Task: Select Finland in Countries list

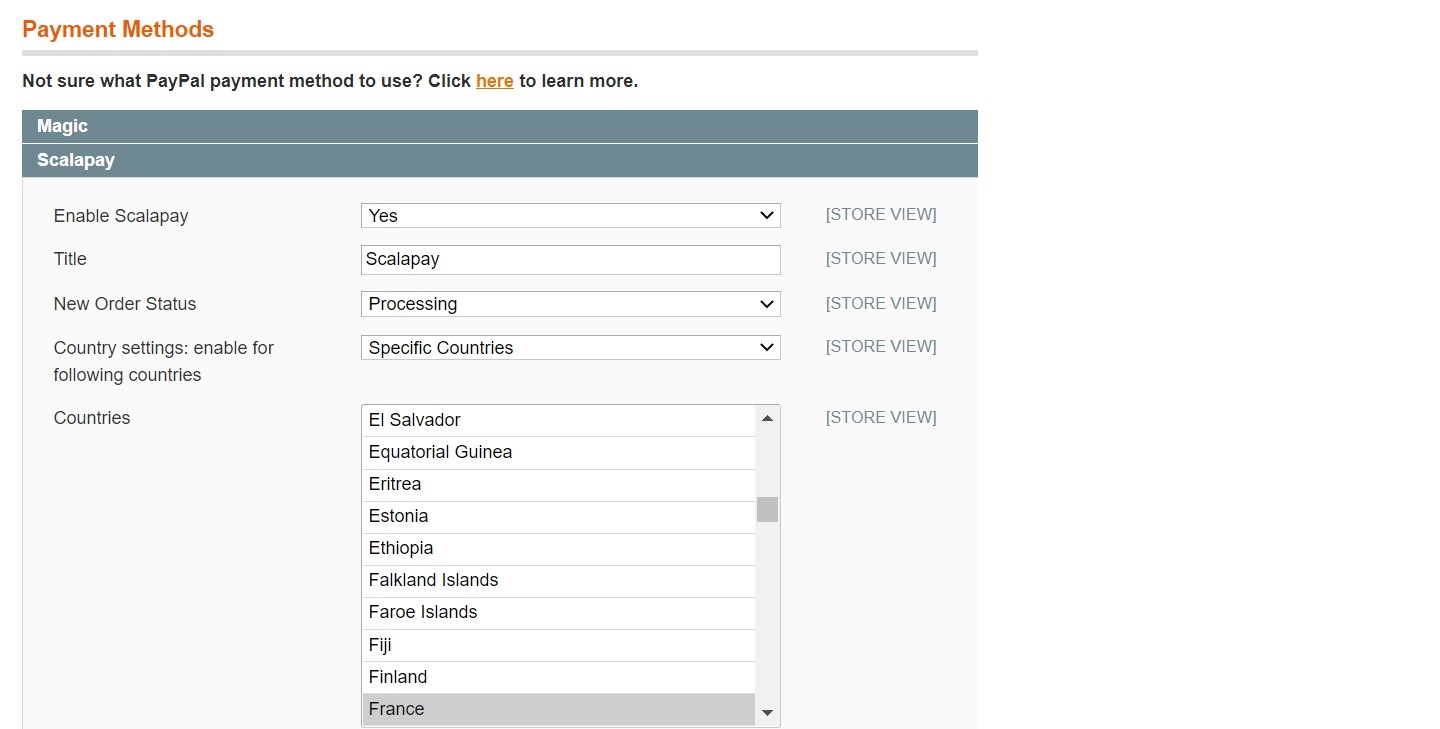Action: 559,677
